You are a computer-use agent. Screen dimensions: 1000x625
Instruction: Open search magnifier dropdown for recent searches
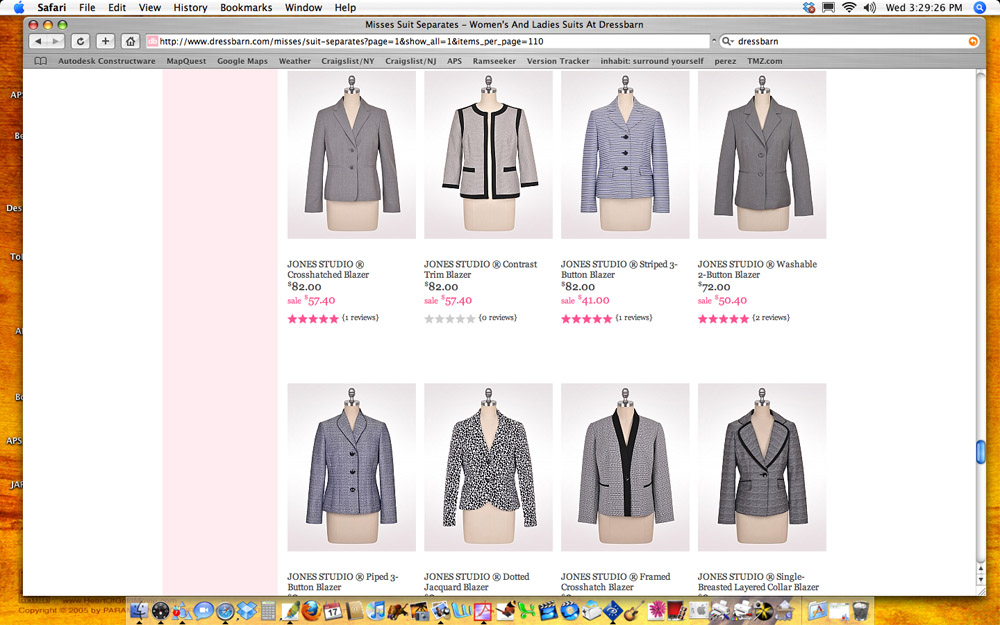tap(727, 41)
